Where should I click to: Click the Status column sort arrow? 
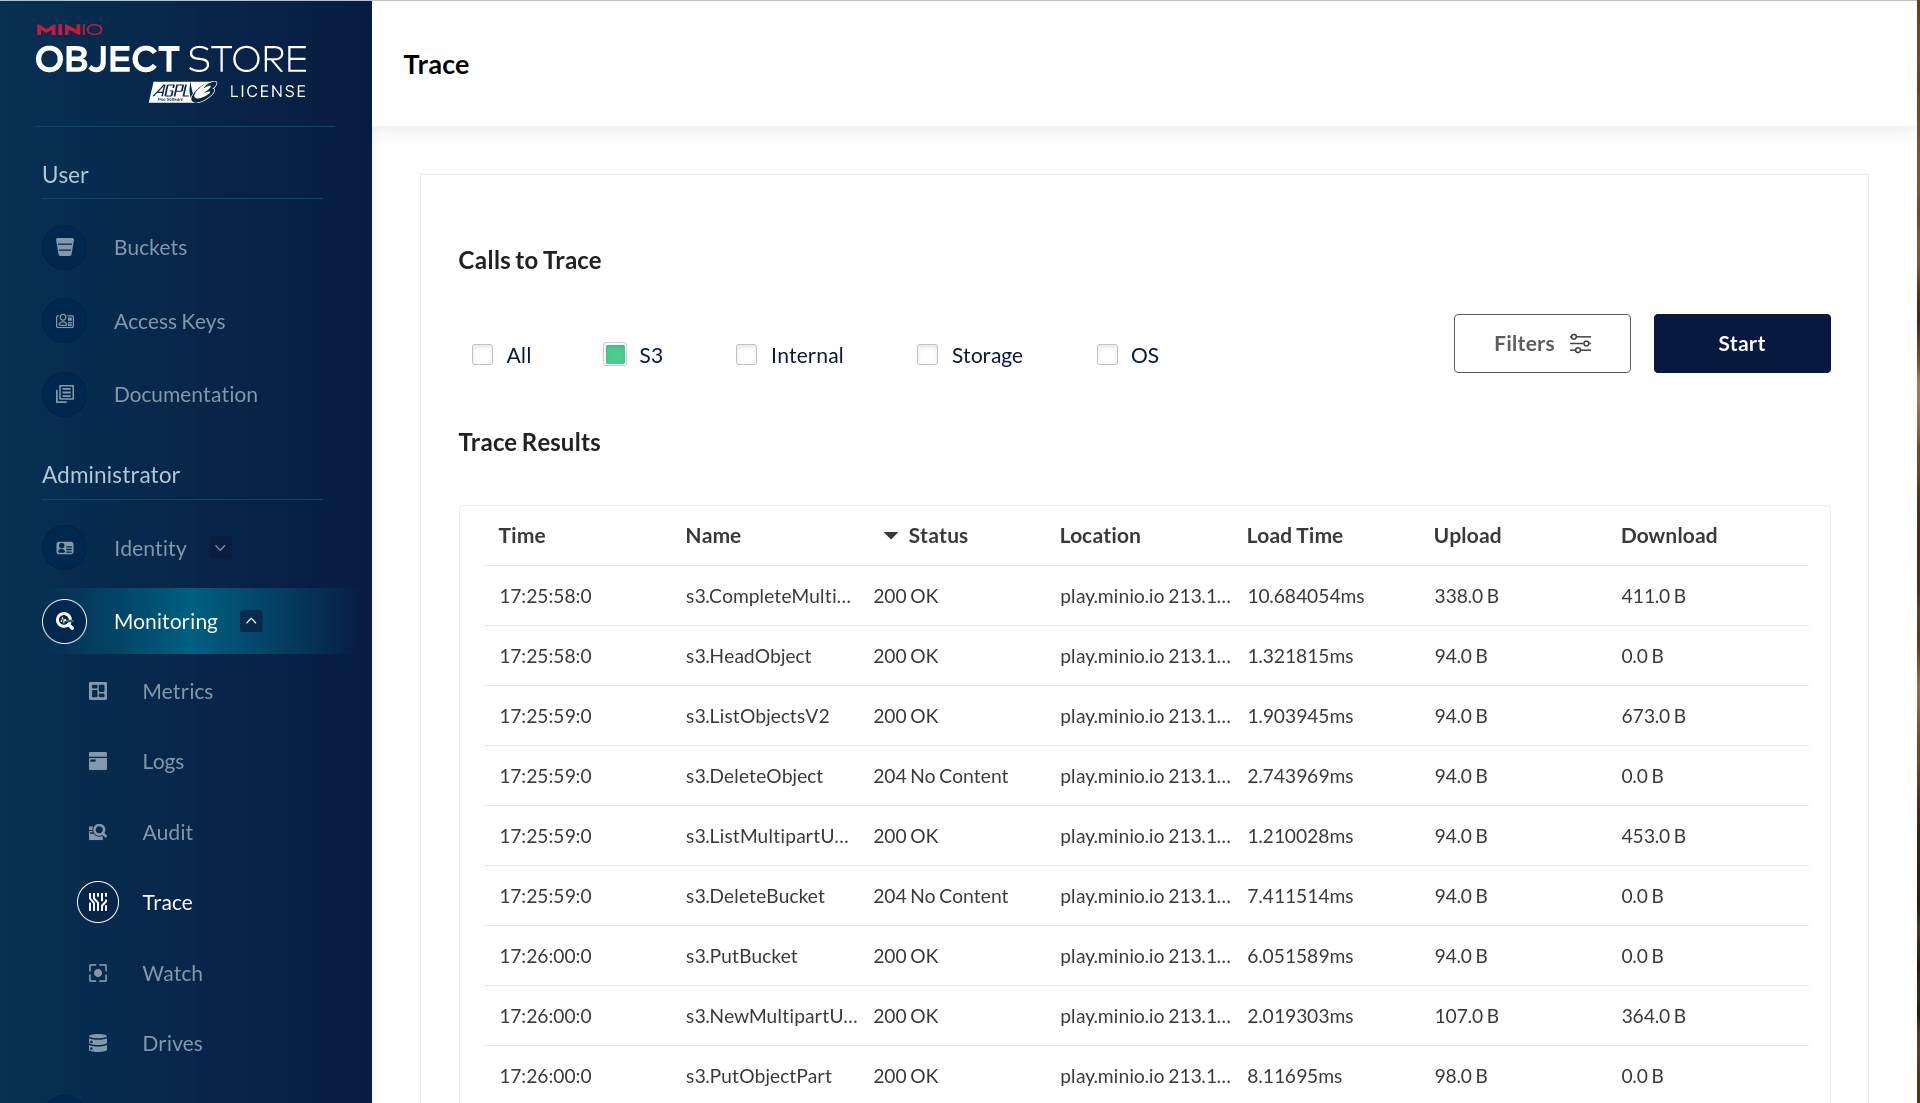tap(890, 536)
